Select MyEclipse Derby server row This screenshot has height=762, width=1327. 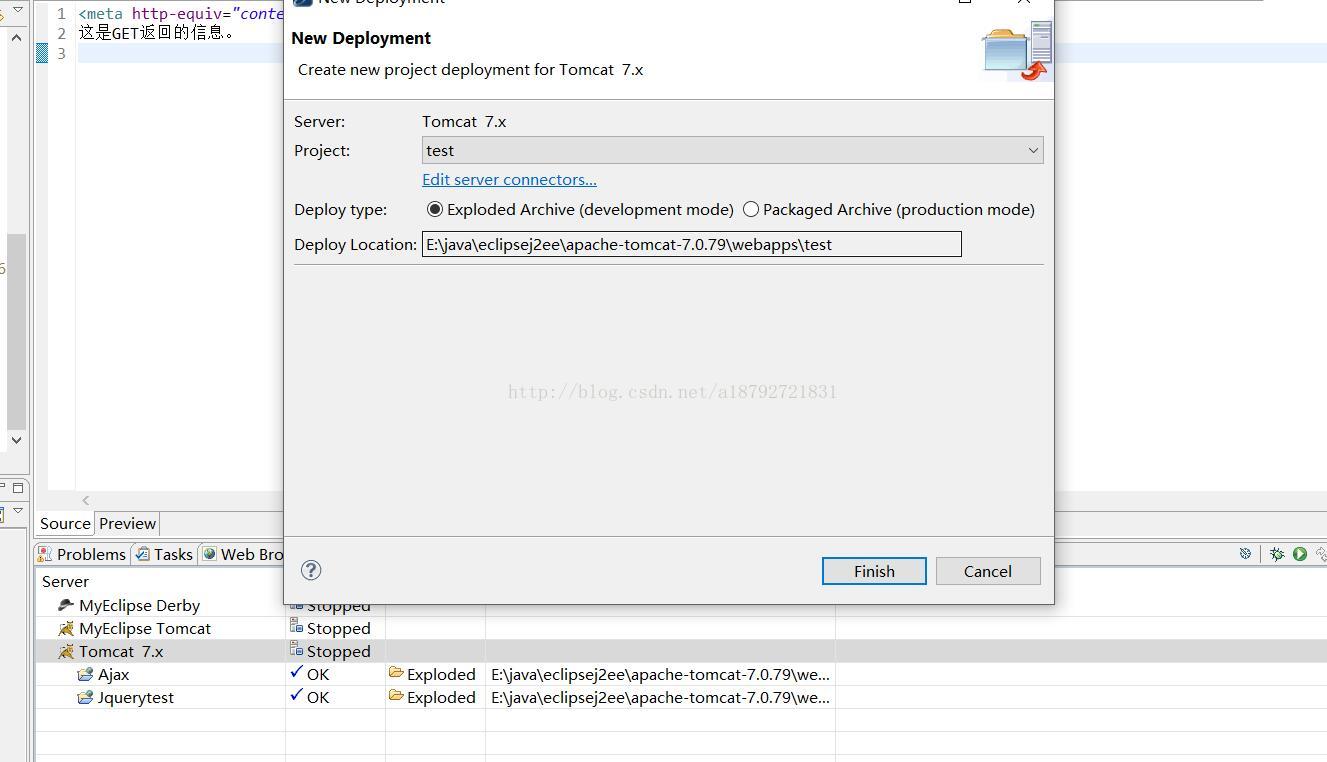(x=139, y=605)
